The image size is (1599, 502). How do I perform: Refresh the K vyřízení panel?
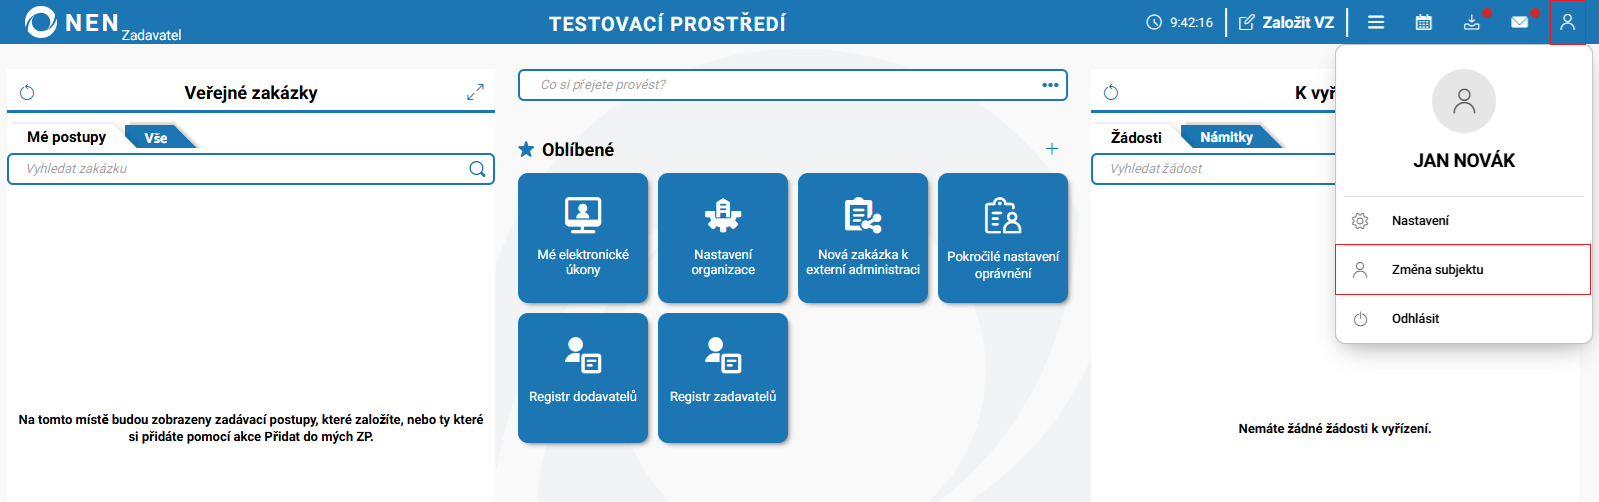click(1111, 93)
